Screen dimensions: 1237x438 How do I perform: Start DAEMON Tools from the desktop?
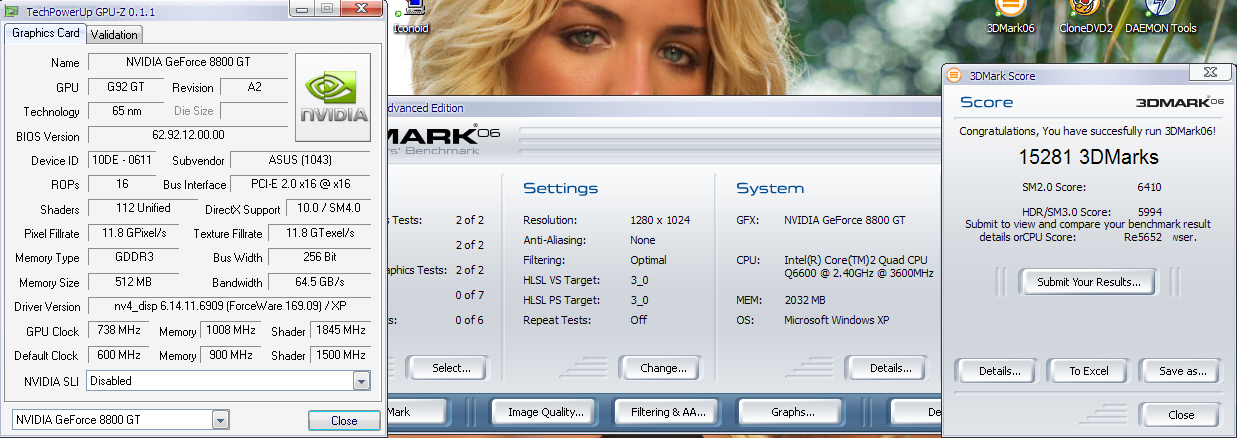point(1160,16)
